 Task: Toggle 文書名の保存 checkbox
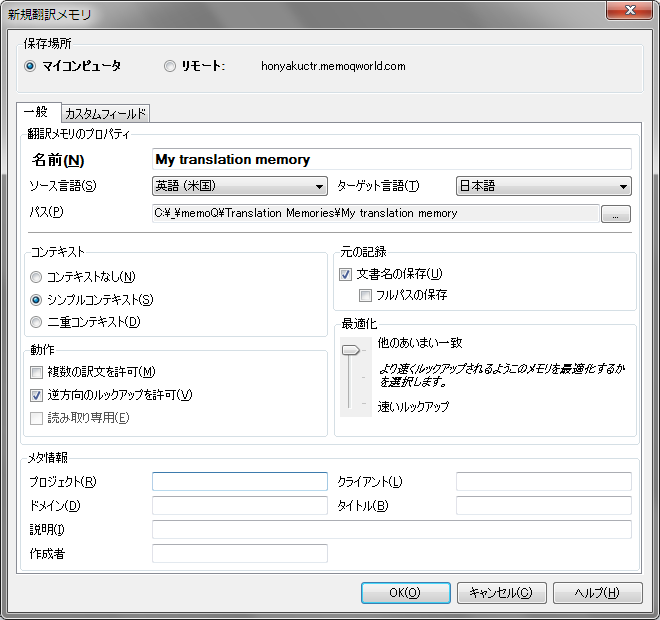tap(346, 274)
